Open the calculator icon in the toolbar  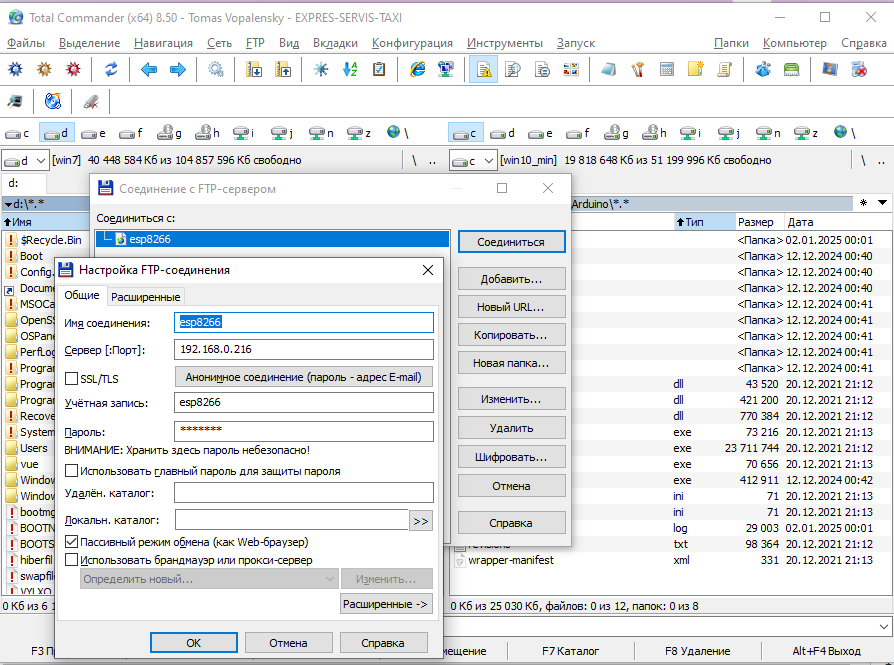(666, 69)
